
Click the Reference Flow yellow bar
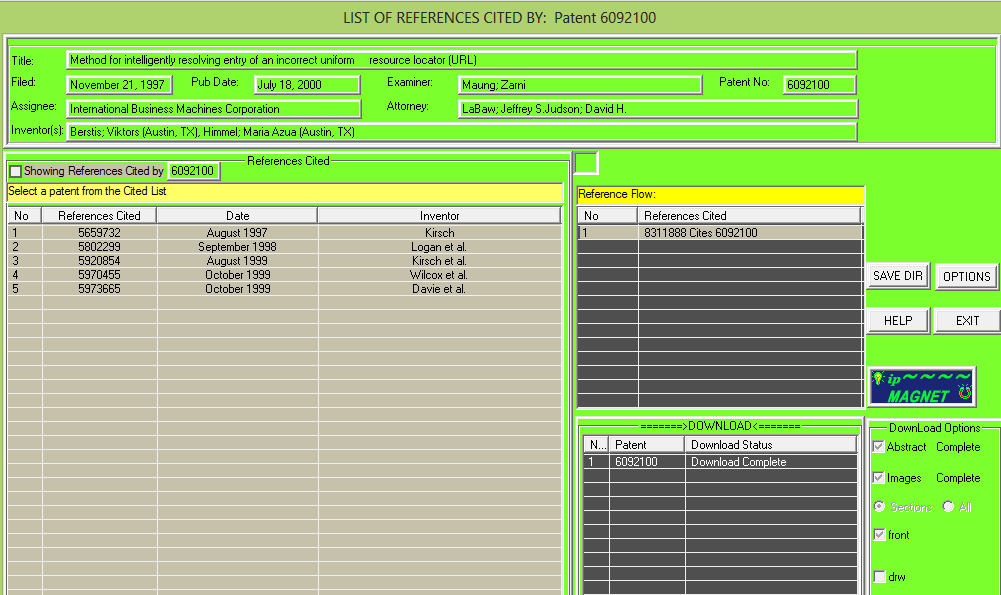pos(720,194)
